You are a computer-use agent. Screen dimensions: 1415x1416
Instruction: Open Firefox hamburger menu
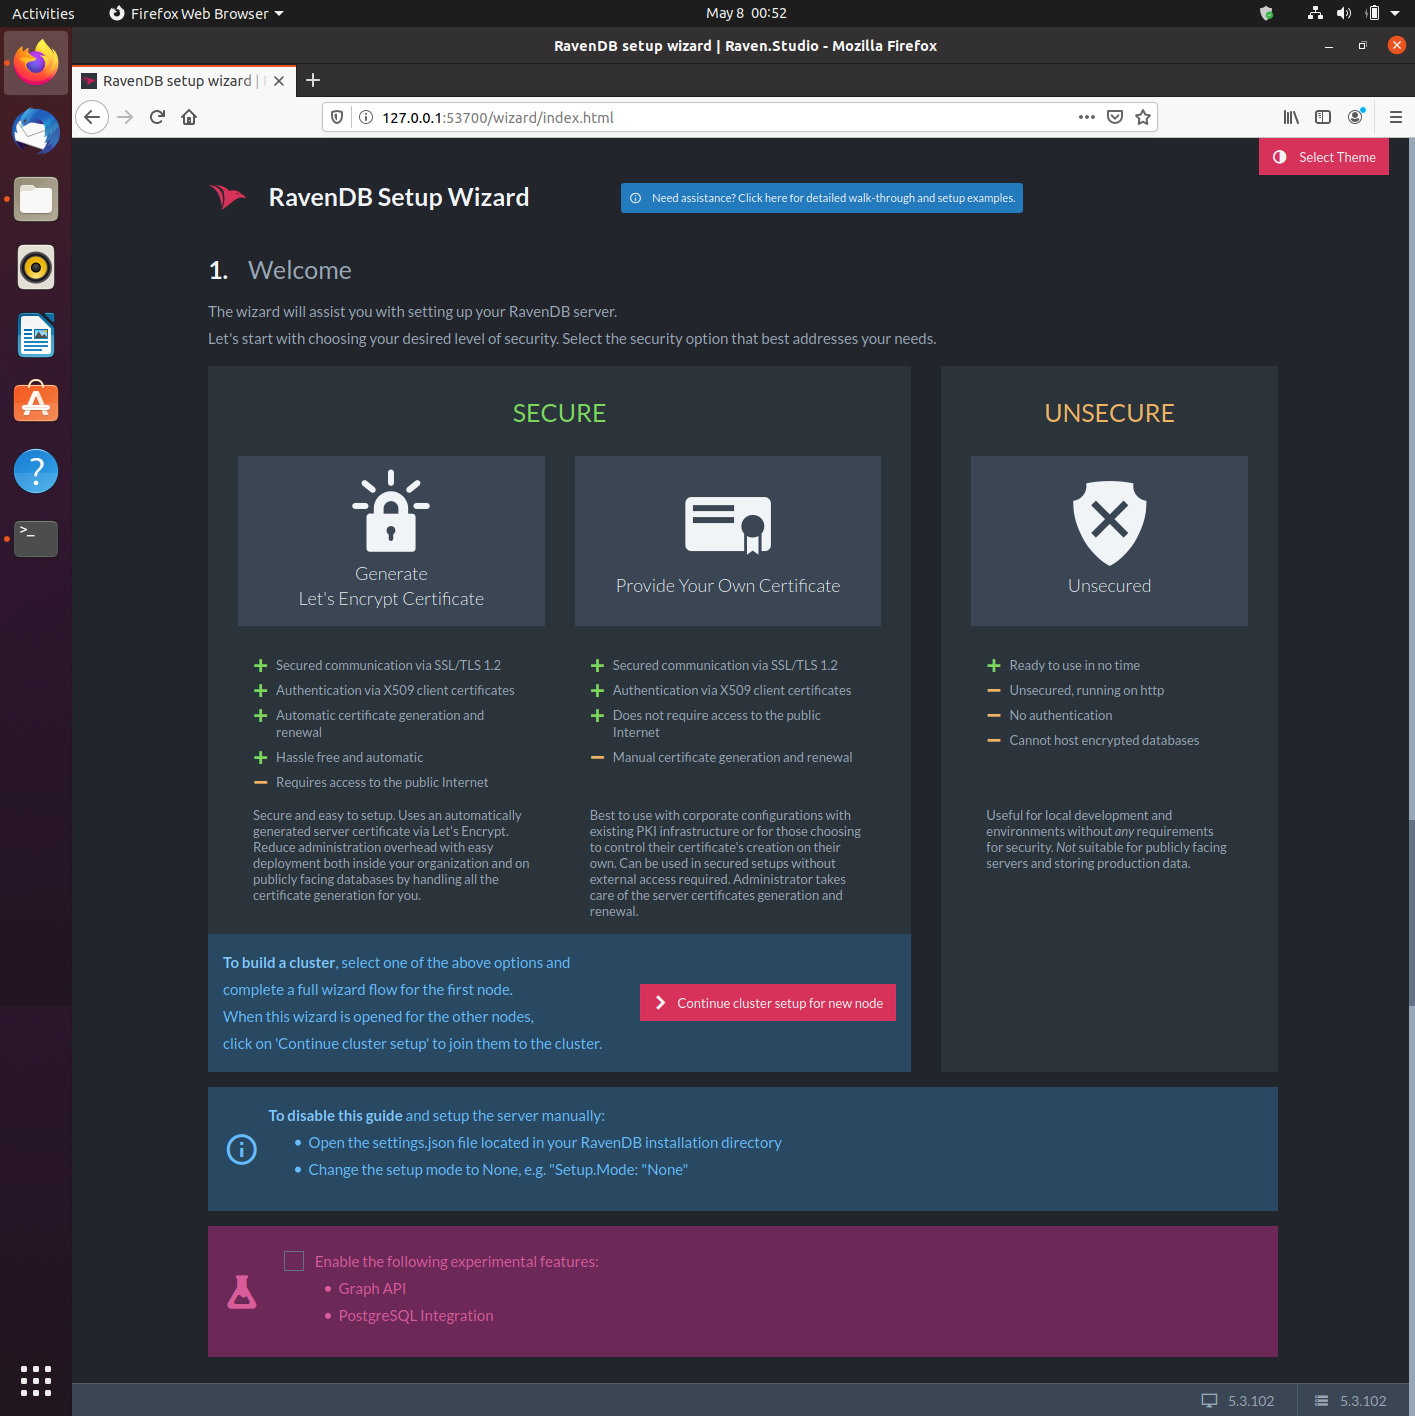[x=1396, y=117]
